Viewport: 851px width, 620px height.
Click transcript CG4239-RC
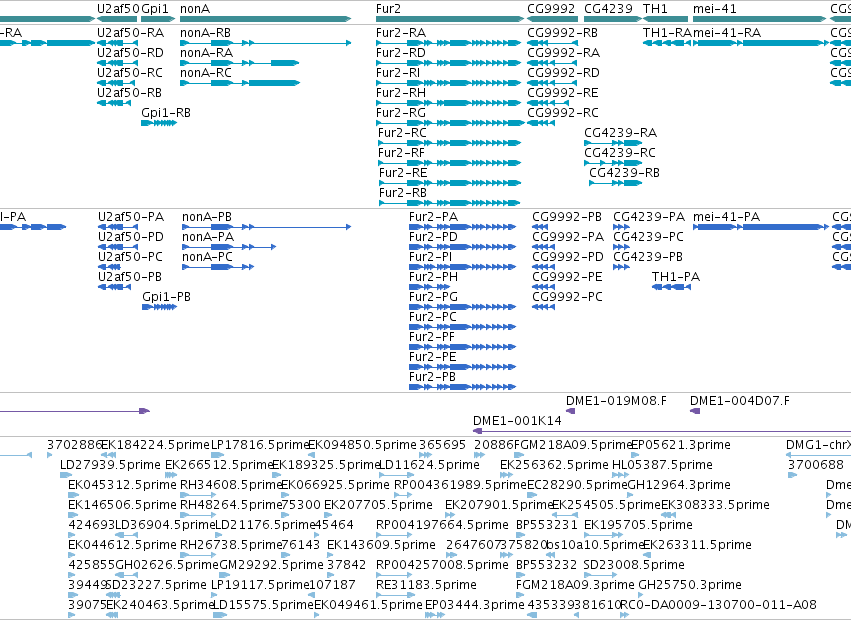pyautogui.click(x=613, y=163)
